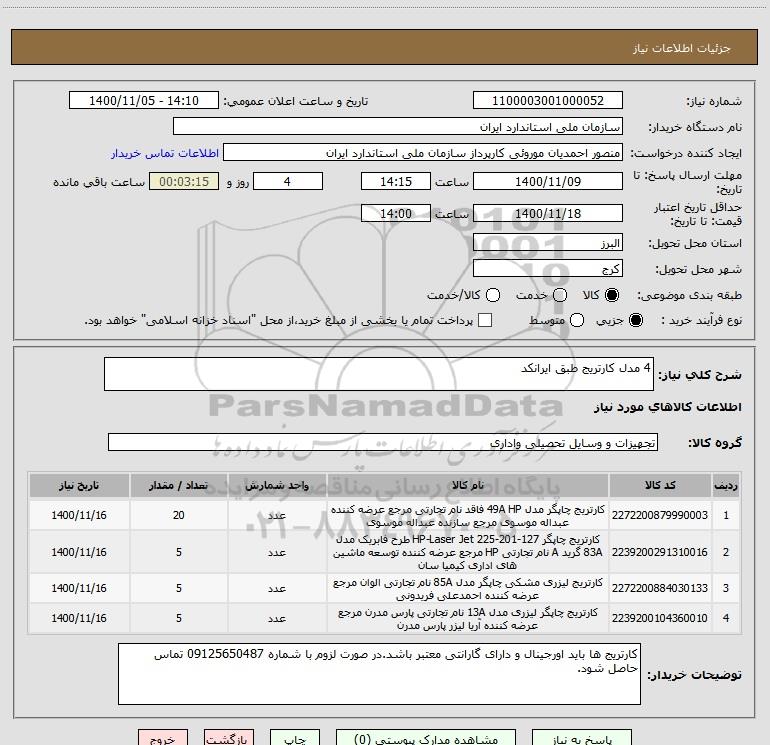Click the HP-Laser Jet 83A cartridge name
770x745 pixels.
(x=468, y=552)
